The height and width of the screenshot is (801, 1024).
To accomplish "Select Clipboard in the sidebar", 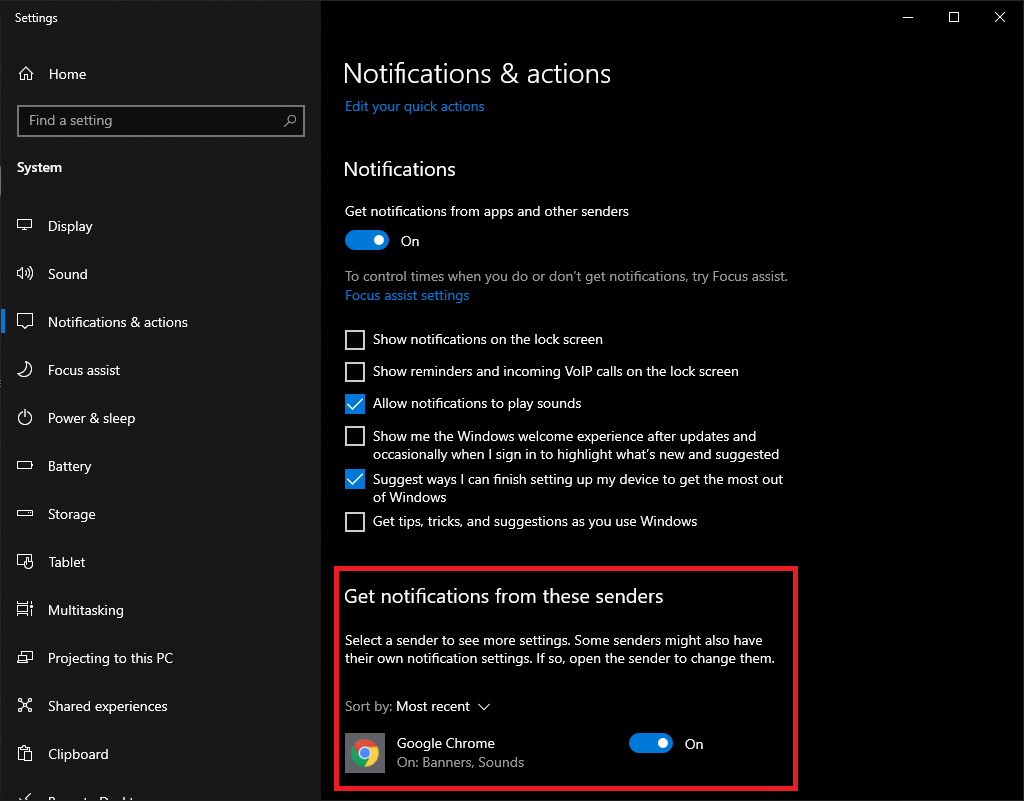I will point(78,754).
